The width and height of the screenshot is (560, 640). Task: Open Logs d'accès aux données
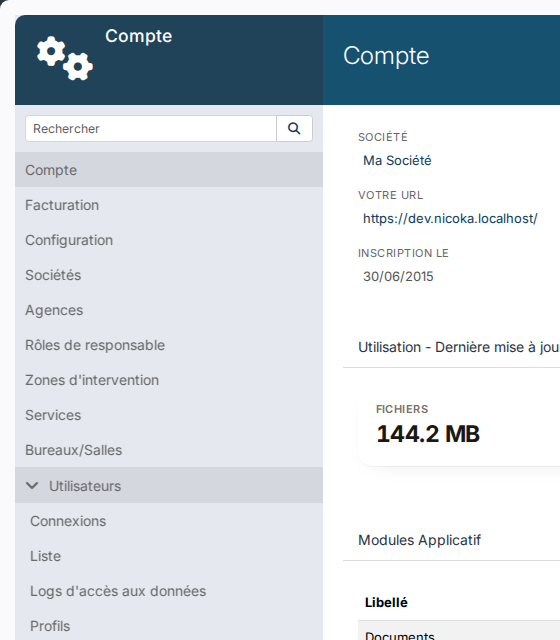pyautogui.click(x=169, y=591)
